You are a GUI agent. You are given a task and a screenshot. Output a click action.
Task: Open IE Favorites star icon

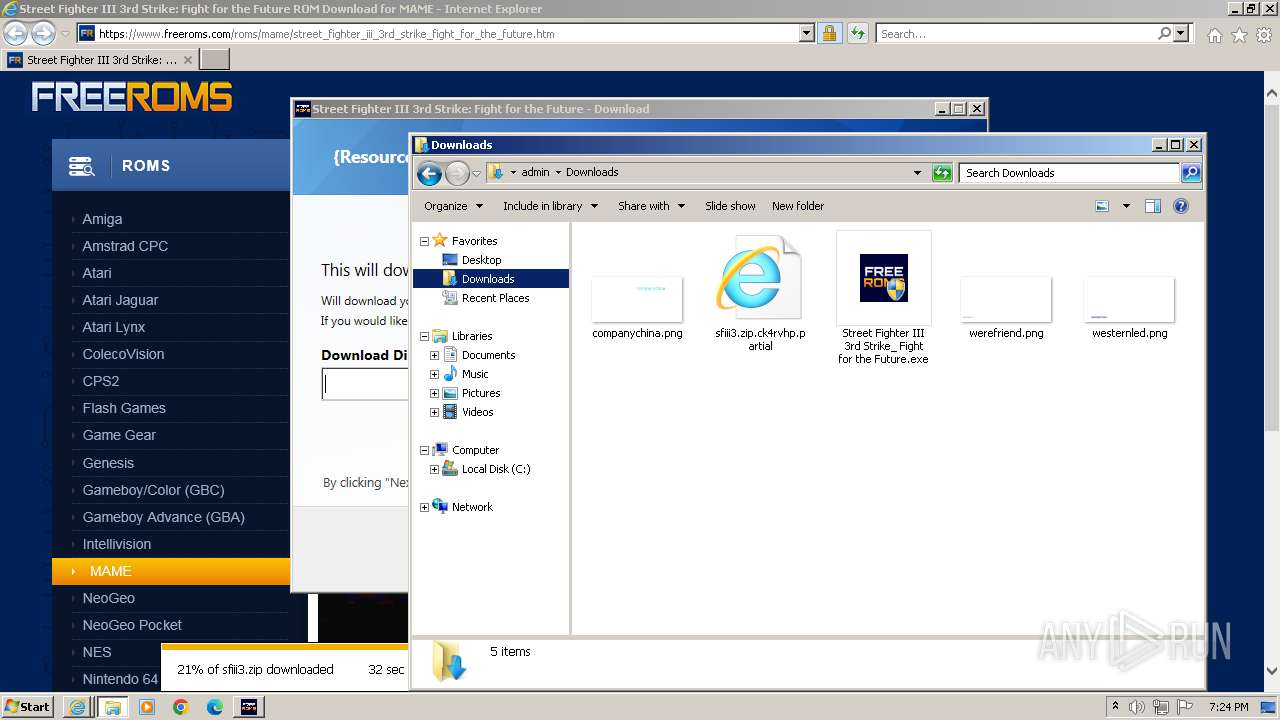(1239, 35)
